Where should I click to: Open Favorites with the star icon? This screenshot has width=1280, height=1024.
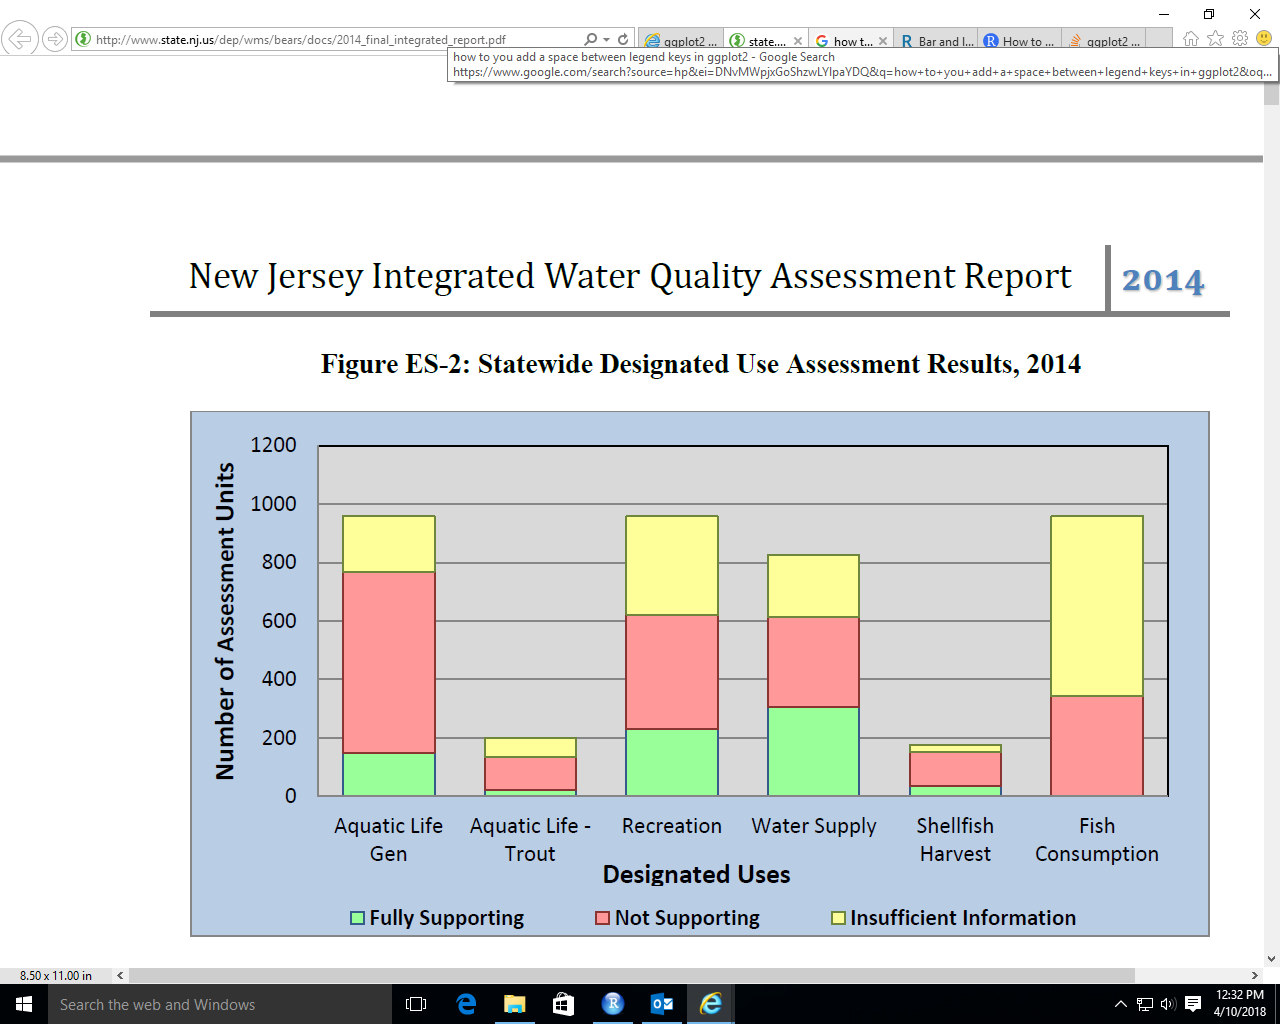[x=1215, y=39]
